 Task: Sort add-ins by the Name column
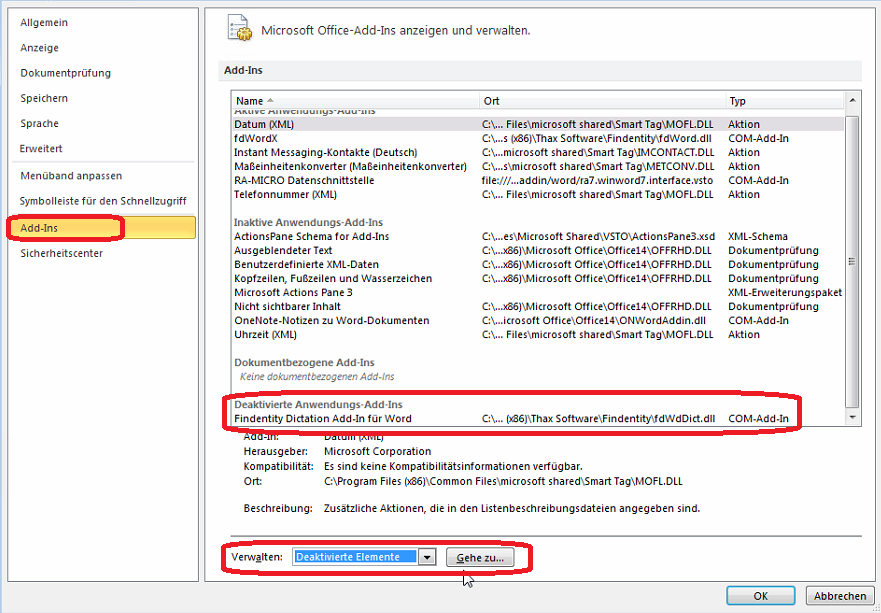(x=355, y=101)
